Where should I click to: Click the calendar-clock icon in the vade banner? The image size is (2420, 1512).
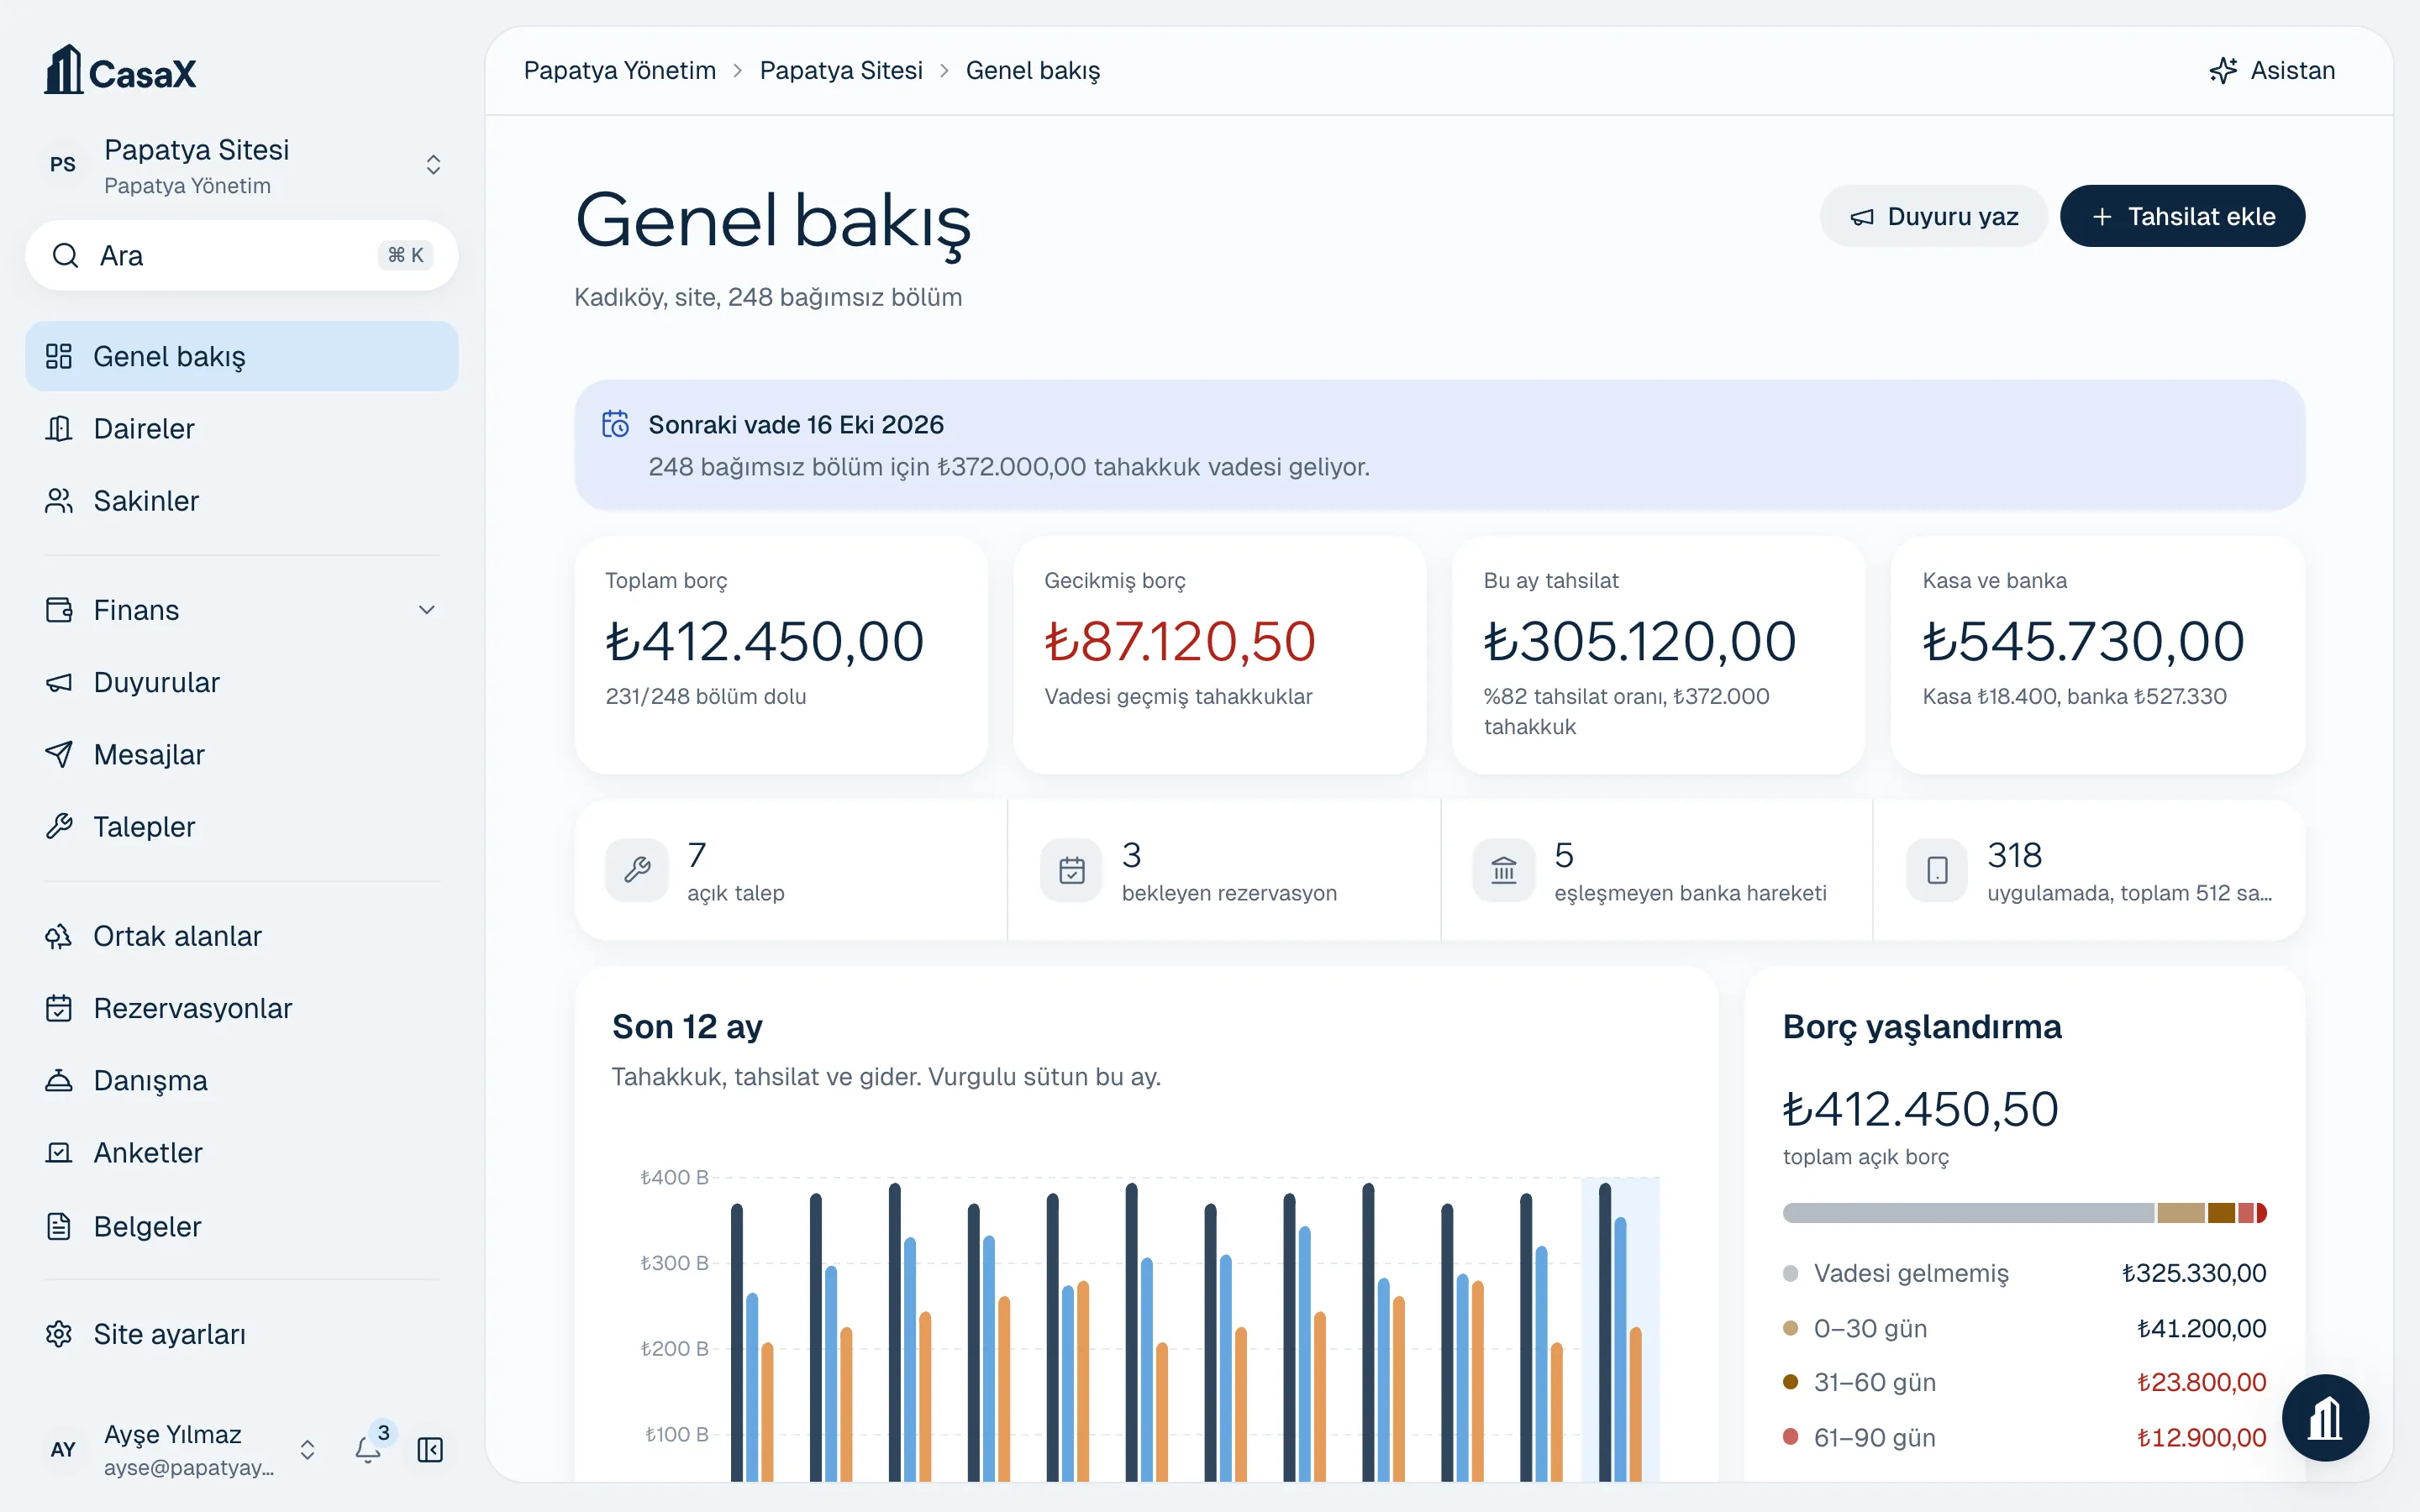615,424
